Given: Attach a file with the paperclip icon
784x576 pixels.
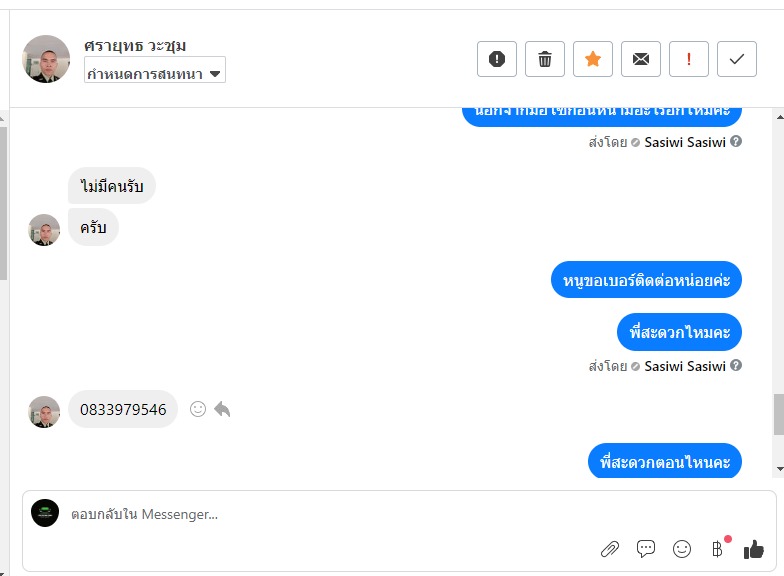Looking at the screenshot, I should pos(609,548).
